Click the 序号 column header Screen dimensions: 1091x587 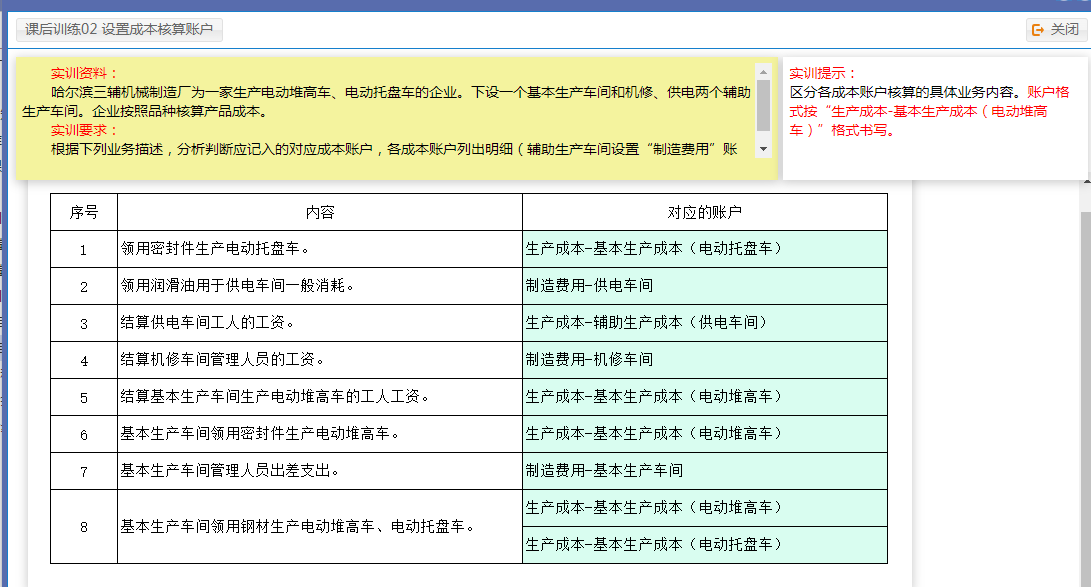click(x=84, y=212)
